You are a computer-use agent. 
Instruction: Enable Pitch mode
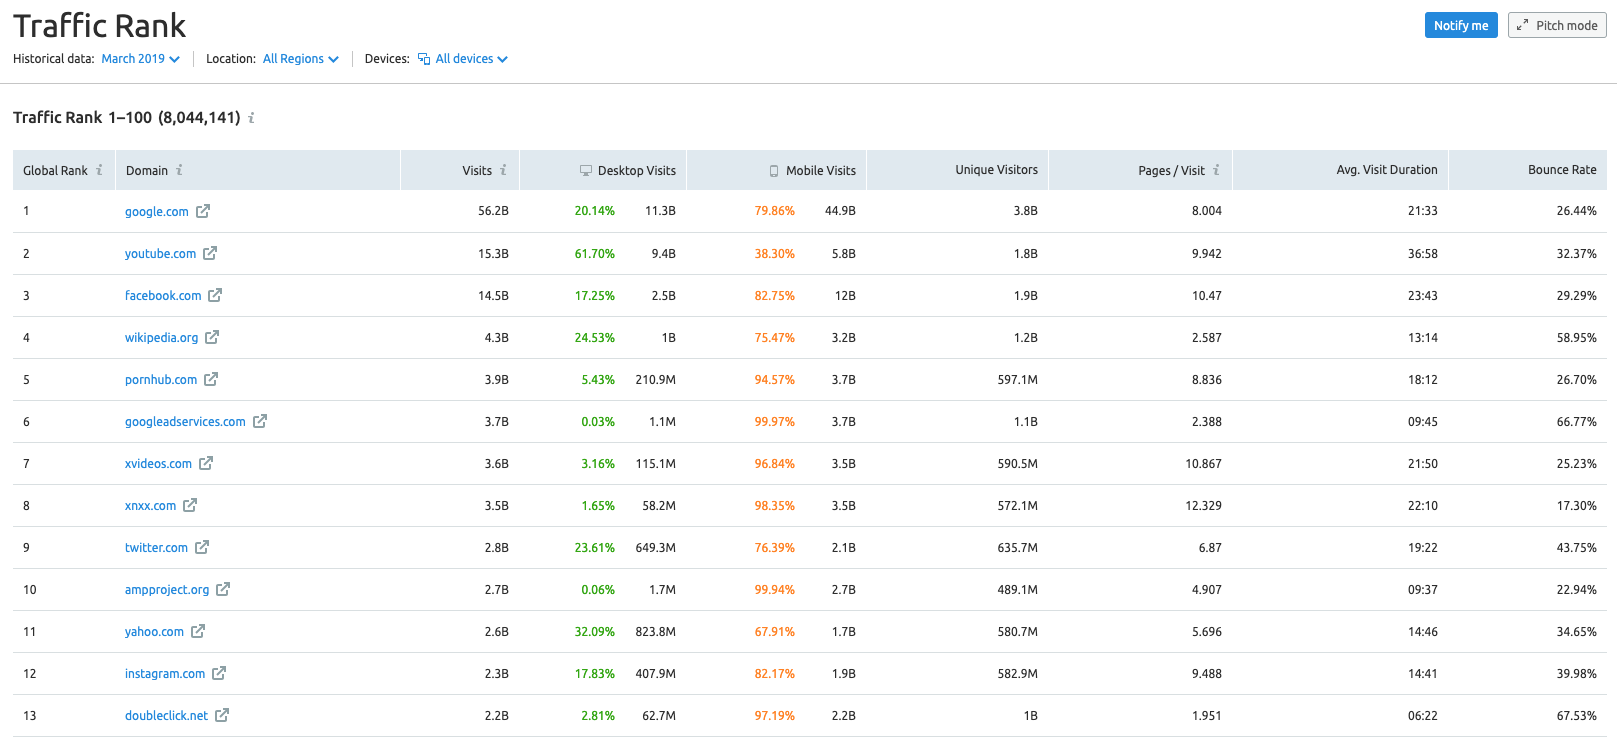(x=1557, y=25)
